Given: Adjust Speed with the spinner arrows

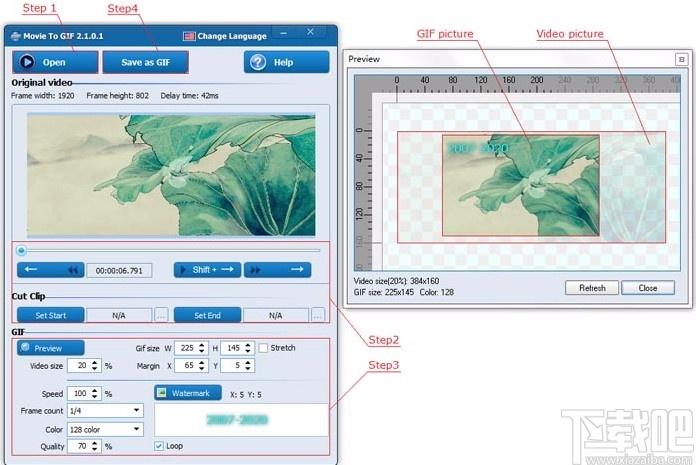Looking at the screenshot, I should 95,394.
